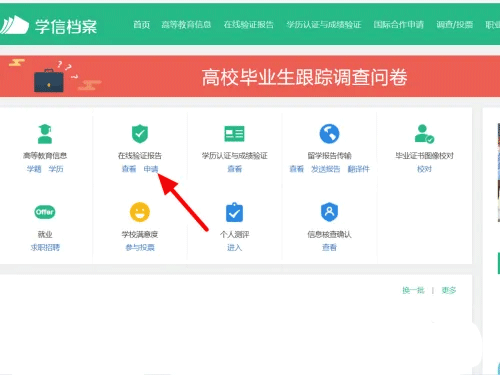Click 发送报告 under 留学报告传输
500x375 pixels.
click(325, 169)
